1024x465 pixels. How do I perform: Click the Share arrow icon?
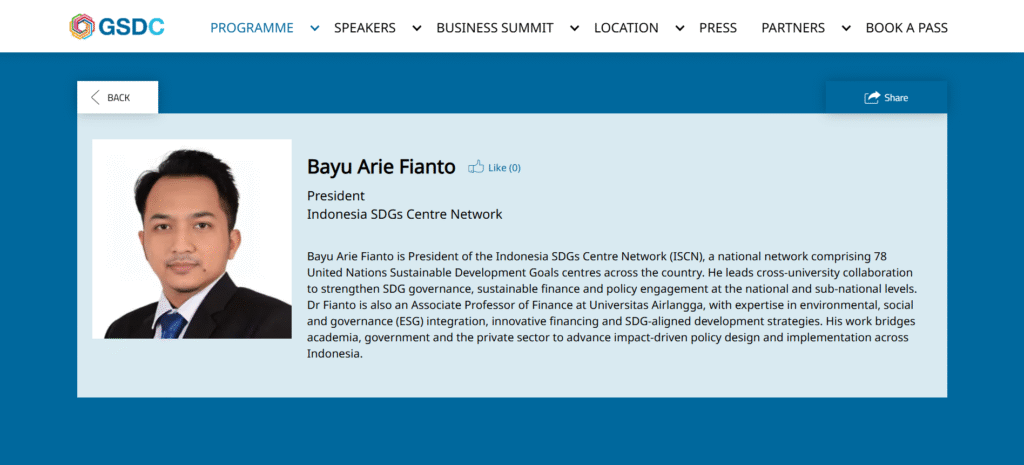(x=872, y=97)
